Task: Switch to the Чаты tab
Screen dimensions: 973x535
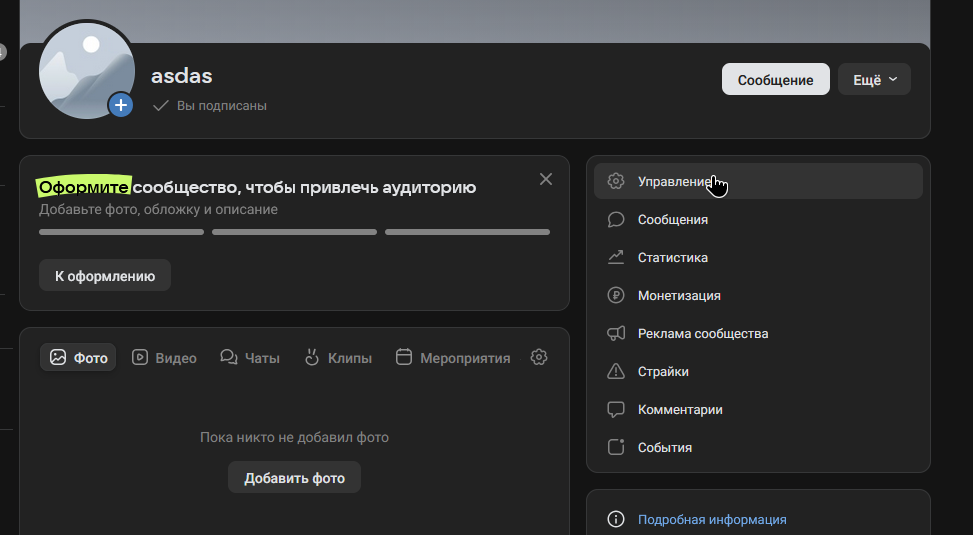Action: point(250,357)
